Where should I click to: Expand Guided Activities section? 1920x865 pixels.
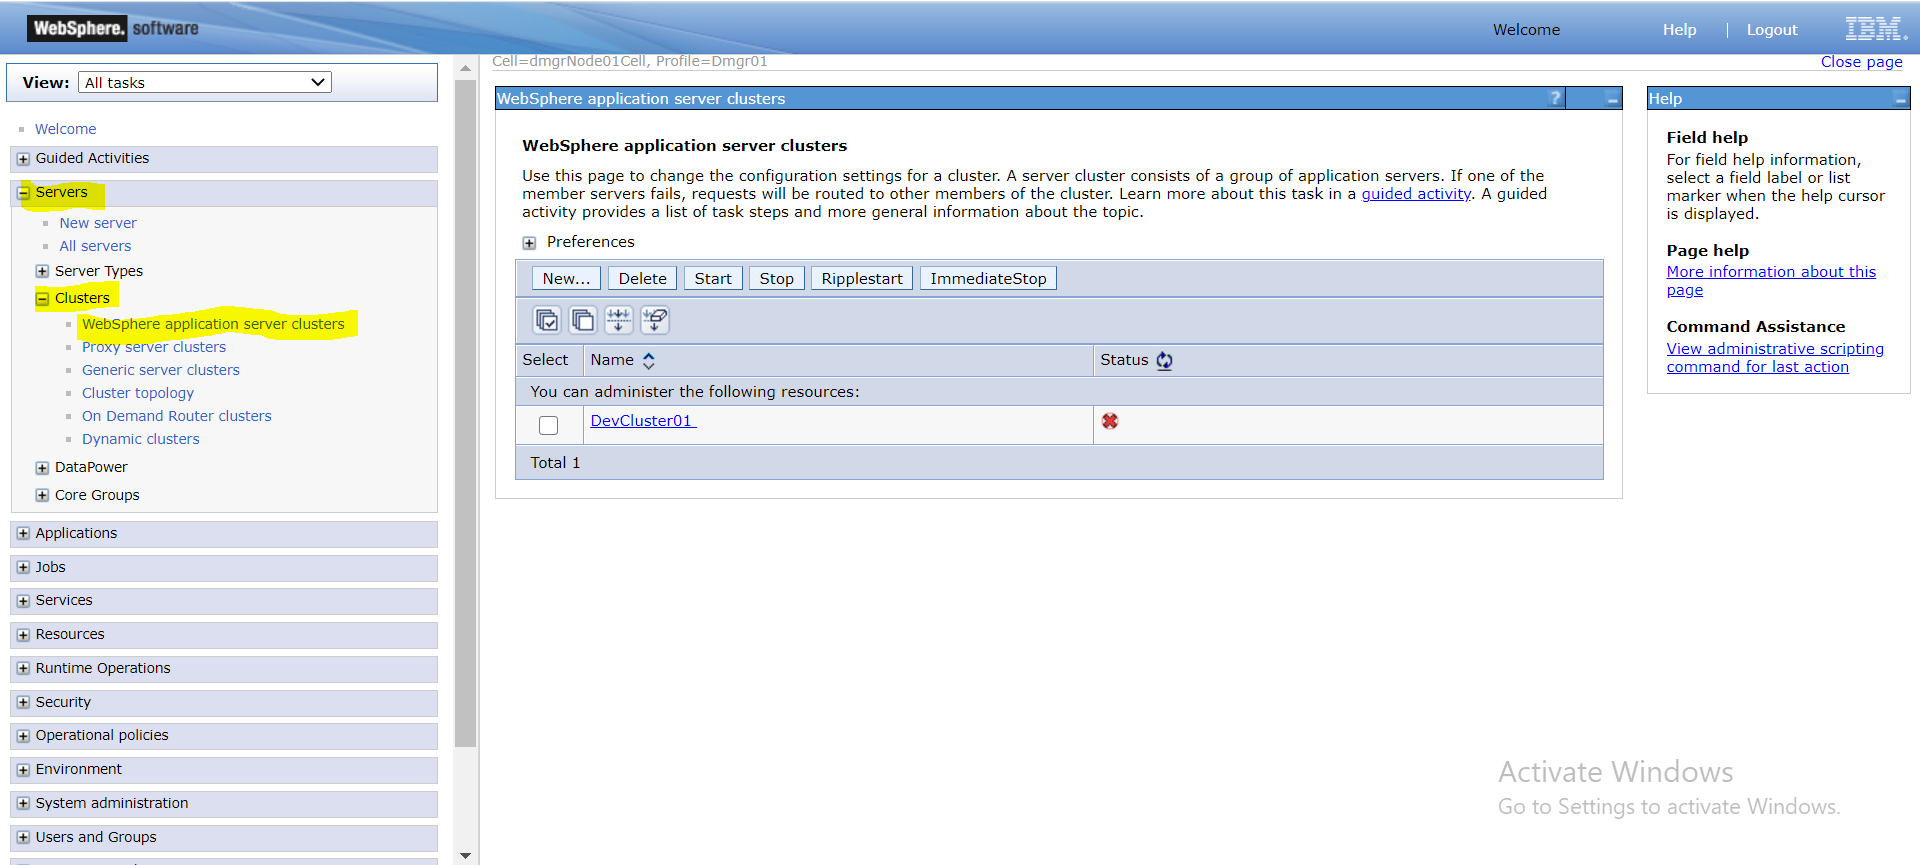pos(23,159)
